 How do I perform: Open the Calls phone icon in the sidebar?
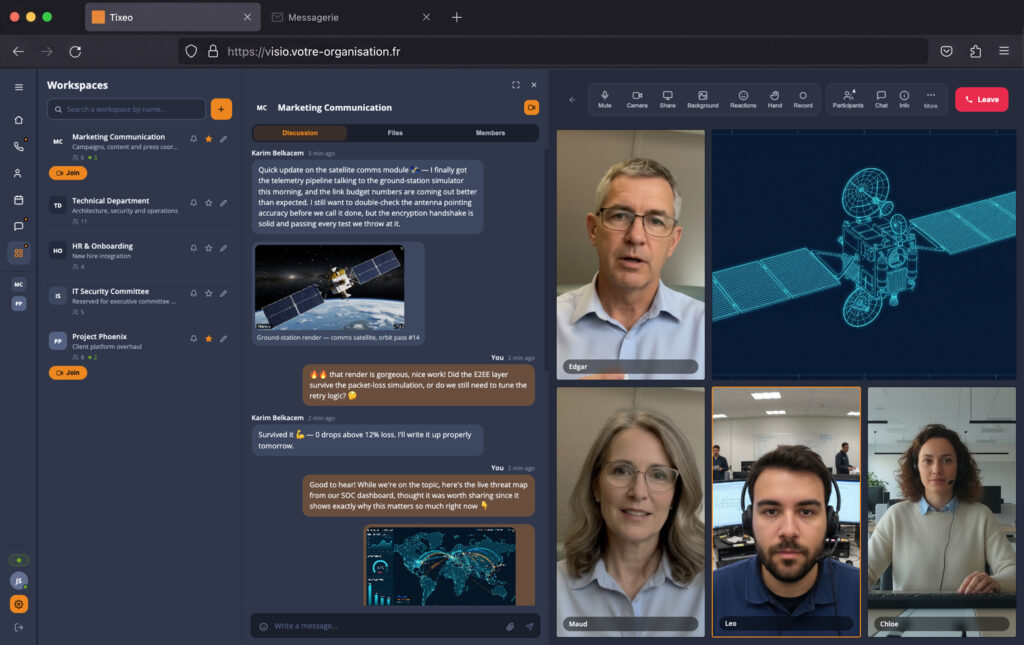coord(19,146)
